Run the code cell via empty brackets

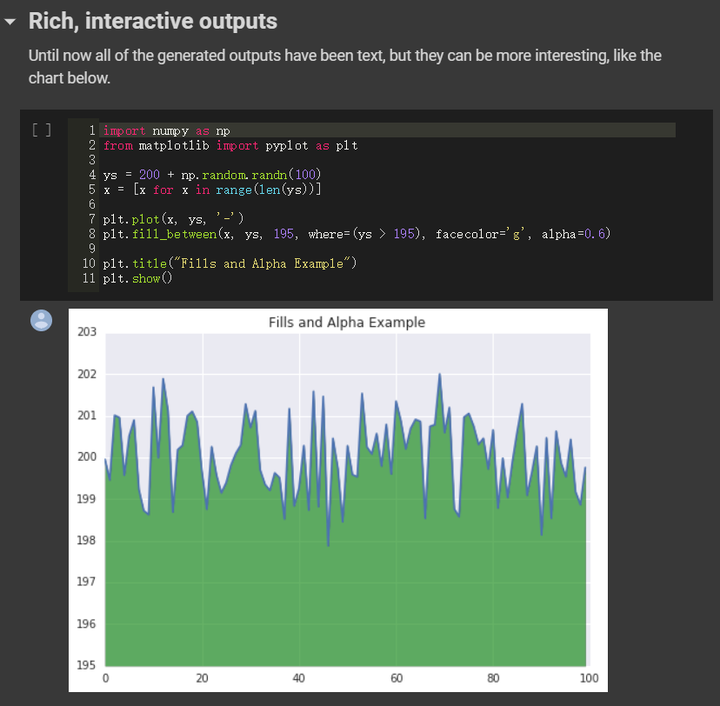click(41, 131)
